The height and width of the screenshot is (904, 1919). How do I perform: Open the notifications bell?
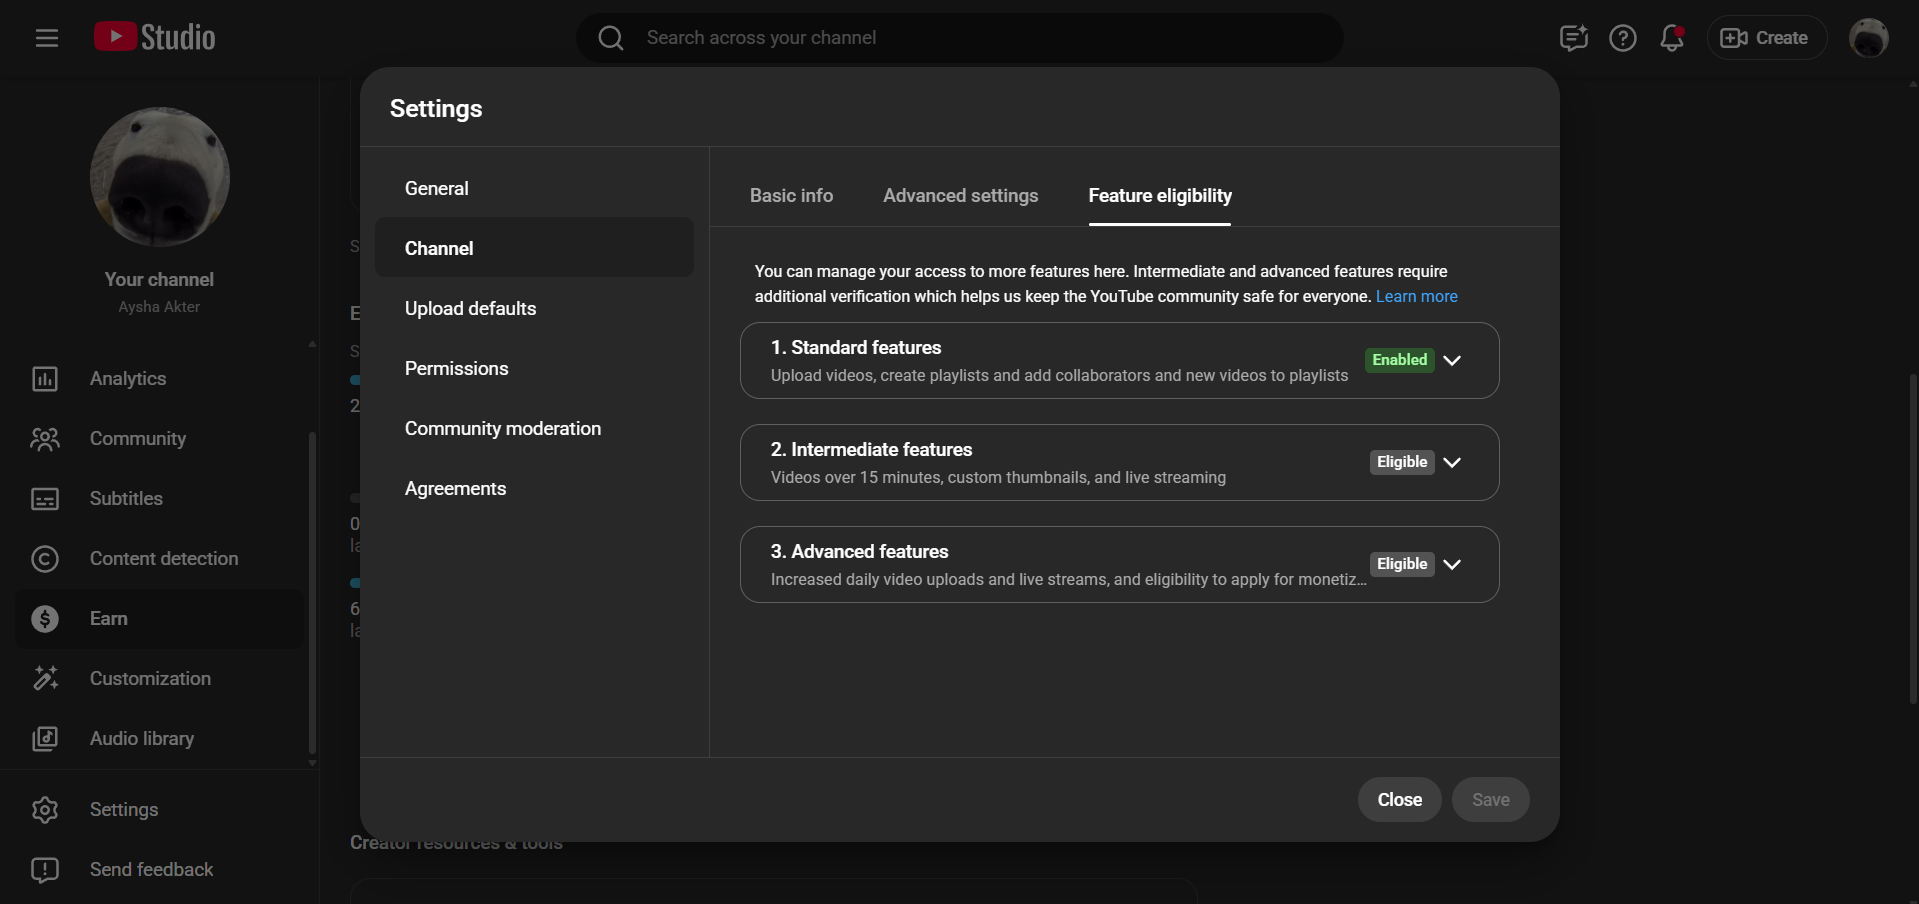point(1671,38)
